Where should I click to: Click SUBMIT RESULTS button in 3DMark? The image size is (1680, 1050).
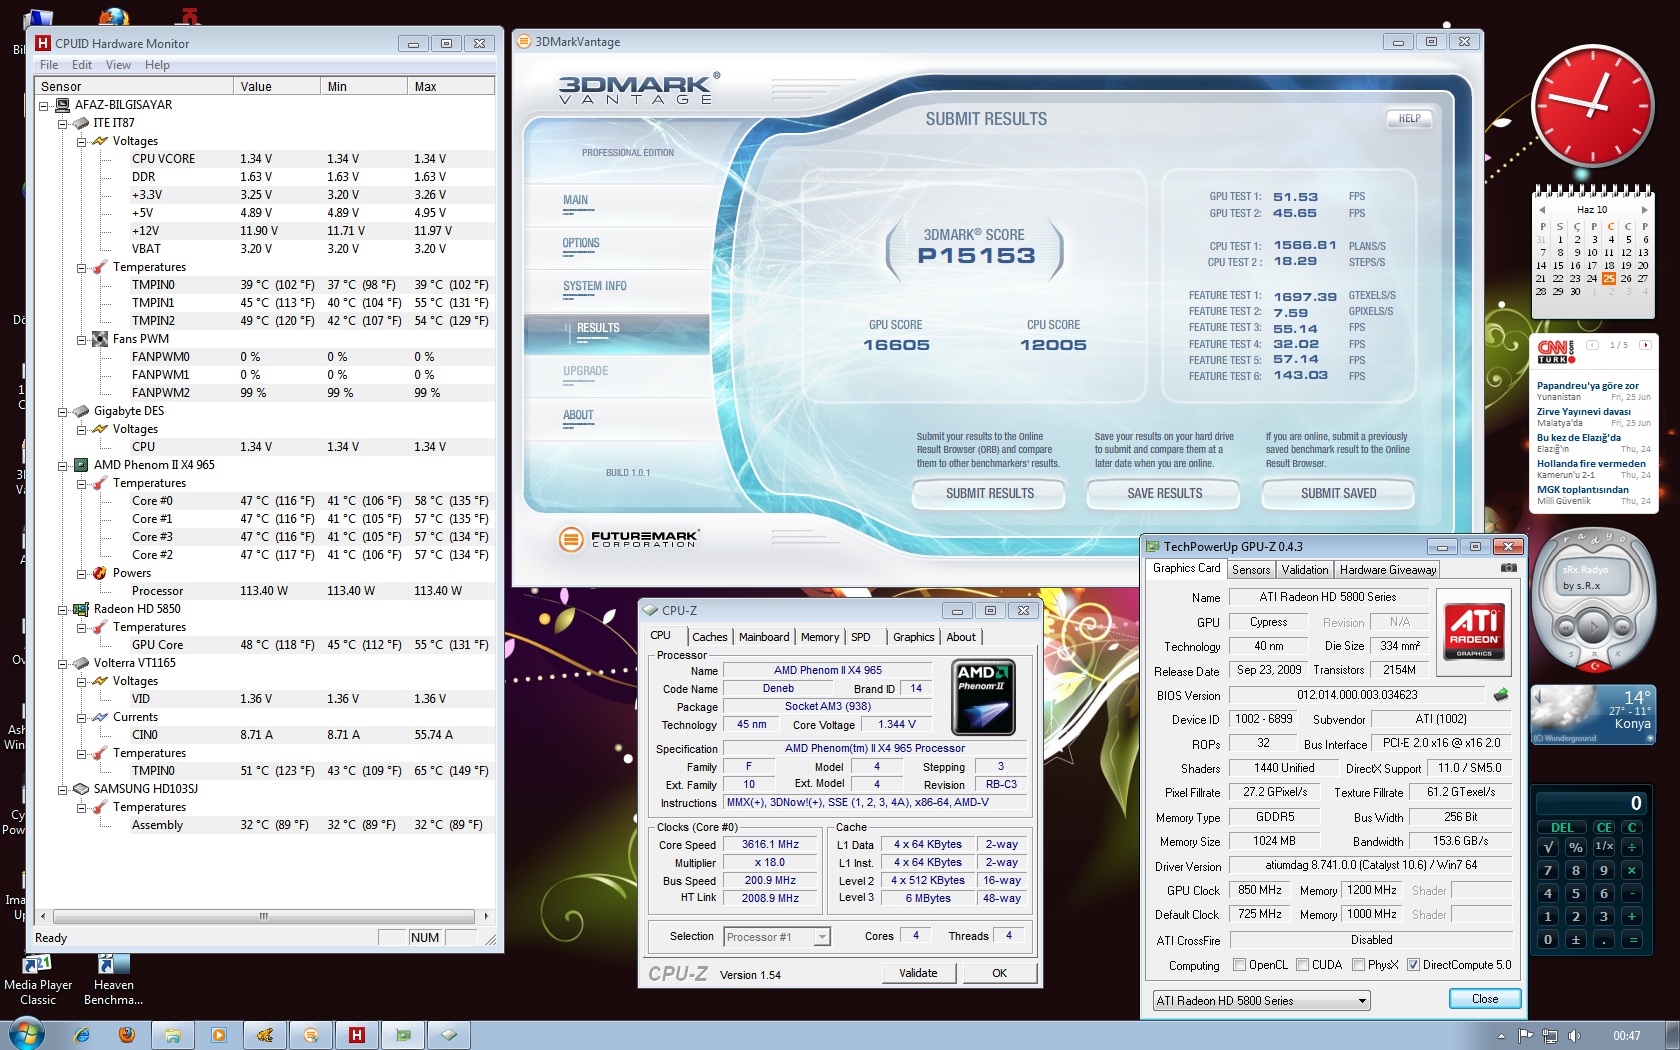pos(990,493)
